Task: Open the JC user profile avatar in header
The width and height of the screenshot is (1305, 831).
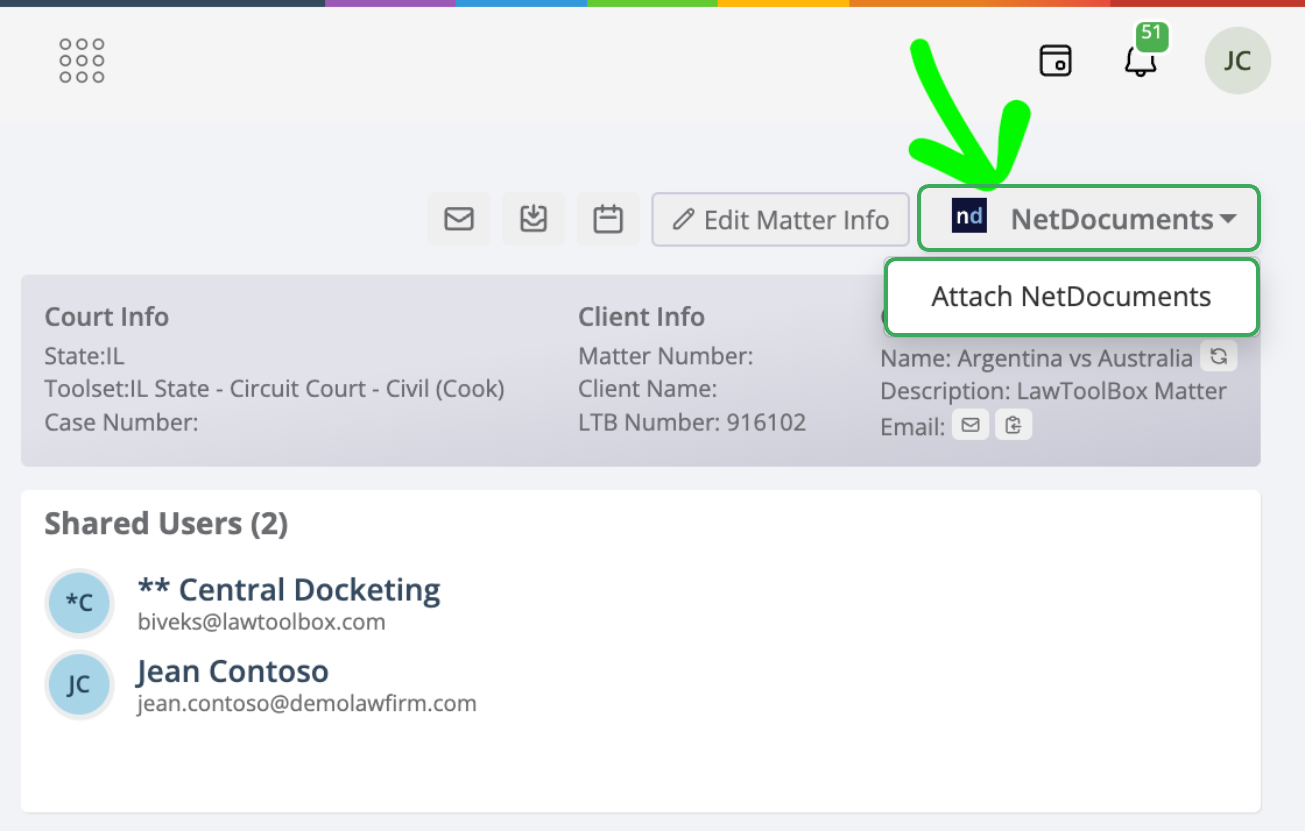Action: (1238, 60)
